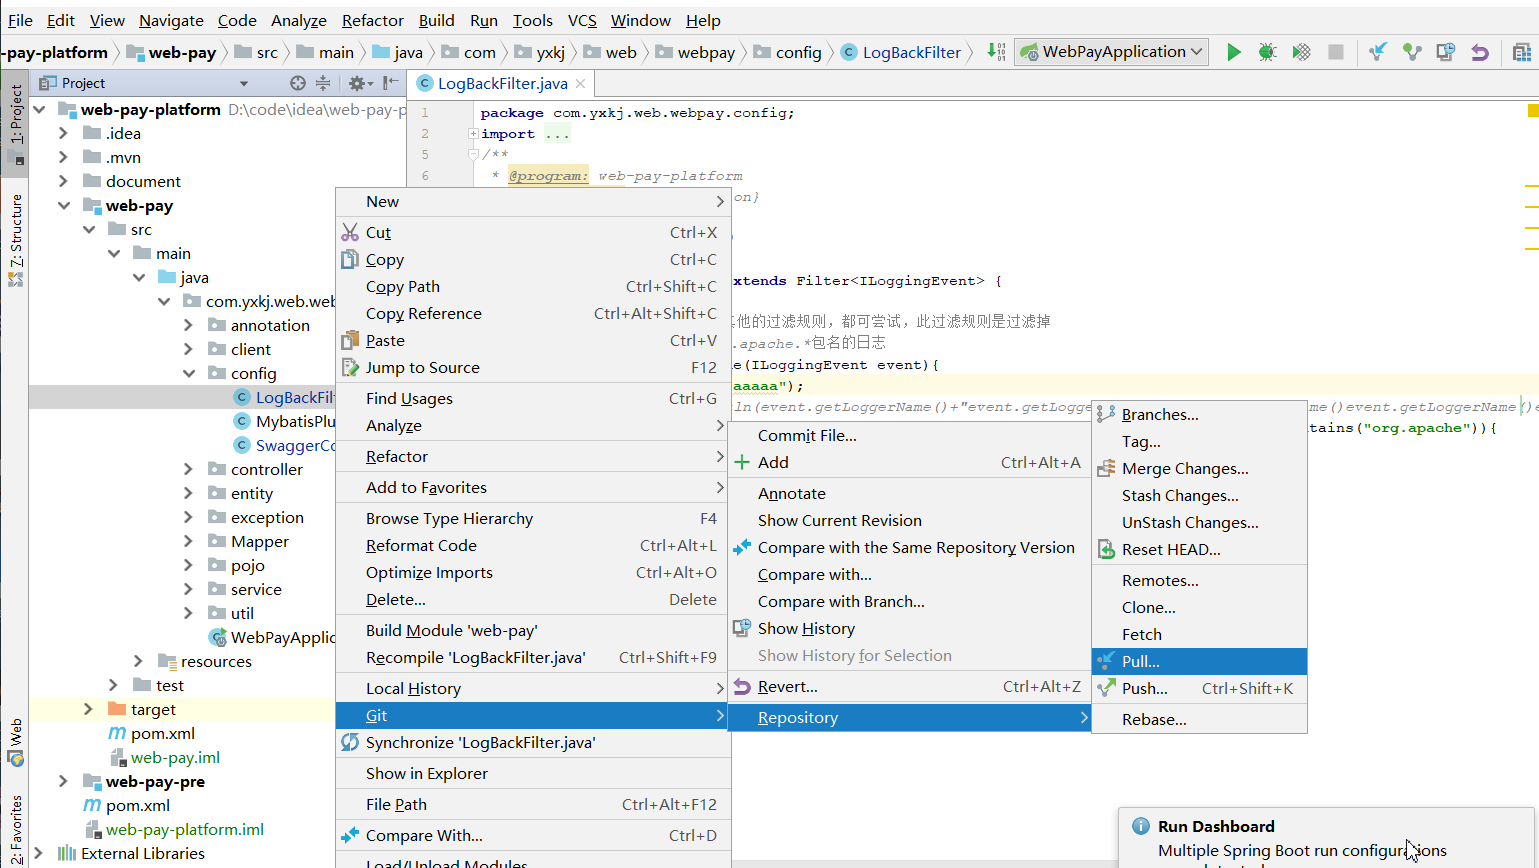Screen dimensions: 1539x868
Task: Open WebPayApplication run configuration dropdown
Action: click(1111, 52)
